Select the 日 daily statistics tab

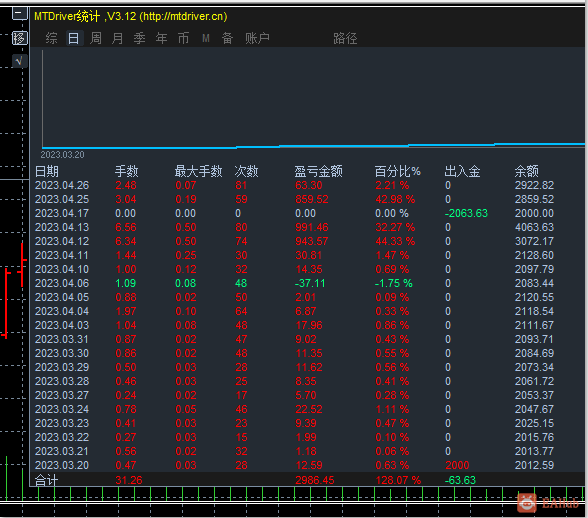(74, 38)
